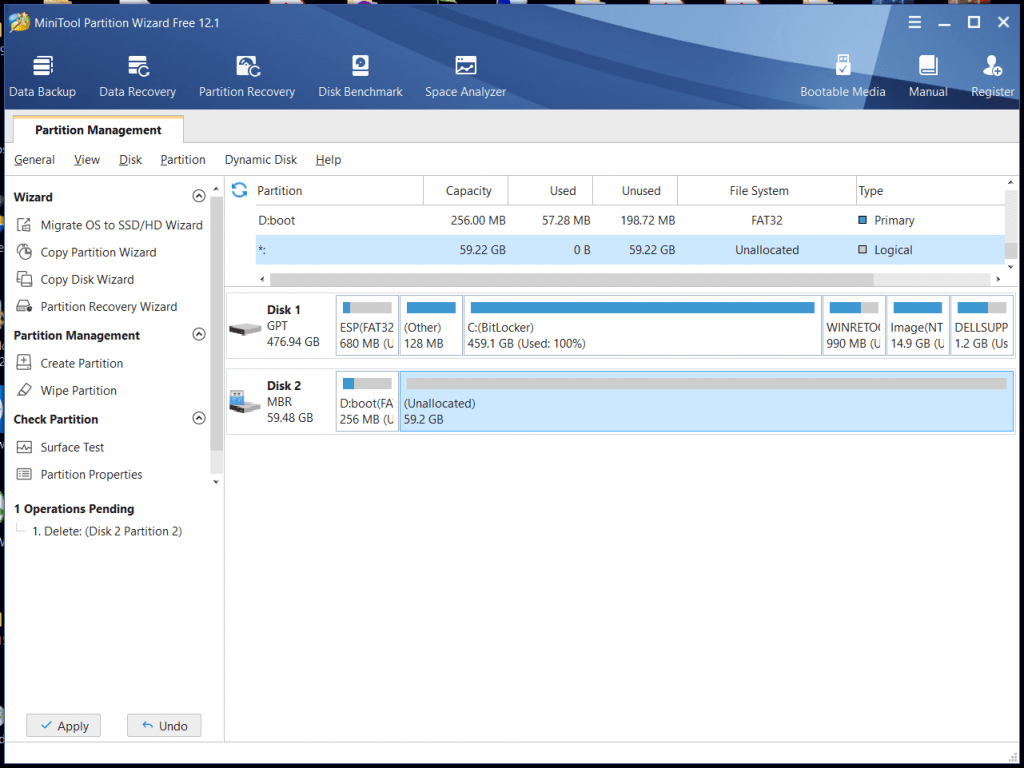Screen dimensions: 1024x768
Task: Open the Help menu
Action: pyautogui.click(x=328, y=159)
